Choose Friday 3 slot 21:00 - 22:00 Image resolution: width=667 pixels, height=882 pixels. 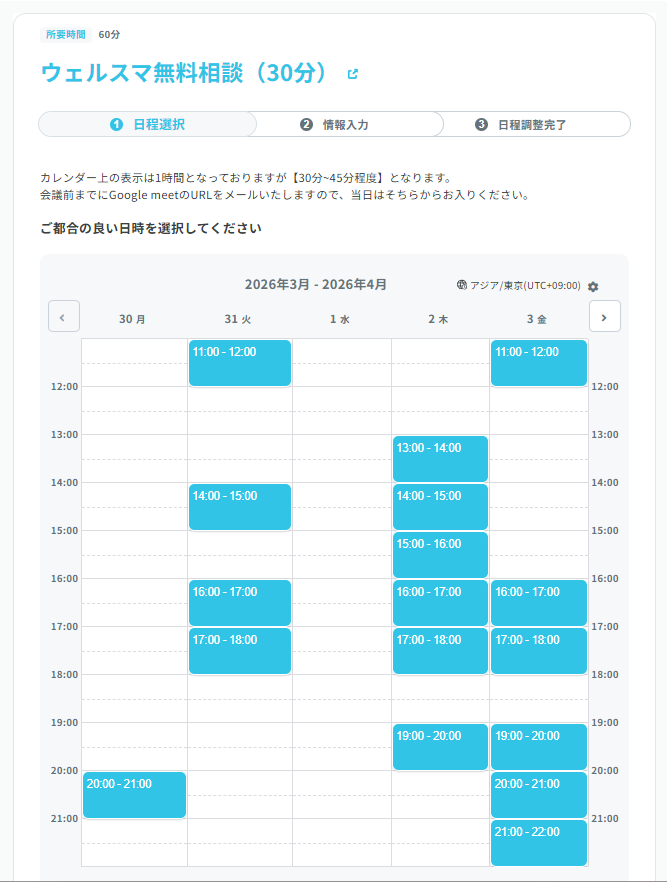539,843
